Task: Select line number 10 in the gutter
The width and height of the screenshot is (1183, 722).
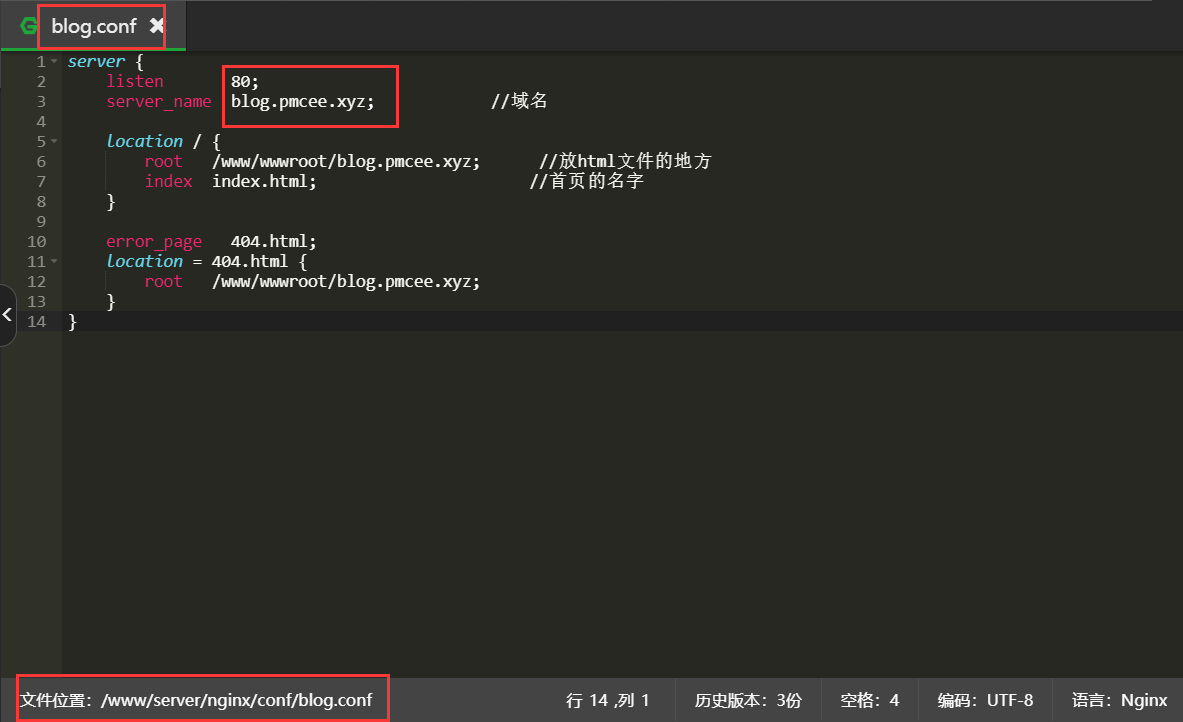Action: click(37, 241)
